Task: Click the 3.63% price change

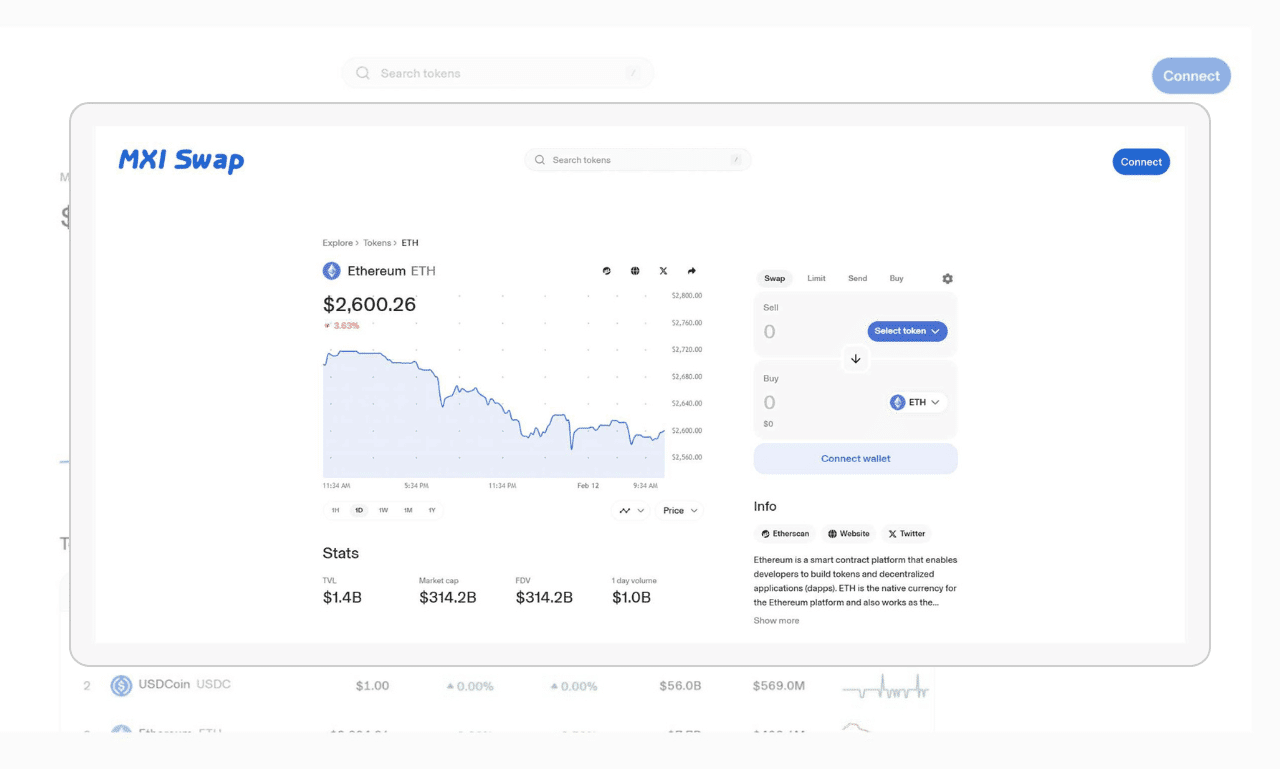Action: pos(341,326)
